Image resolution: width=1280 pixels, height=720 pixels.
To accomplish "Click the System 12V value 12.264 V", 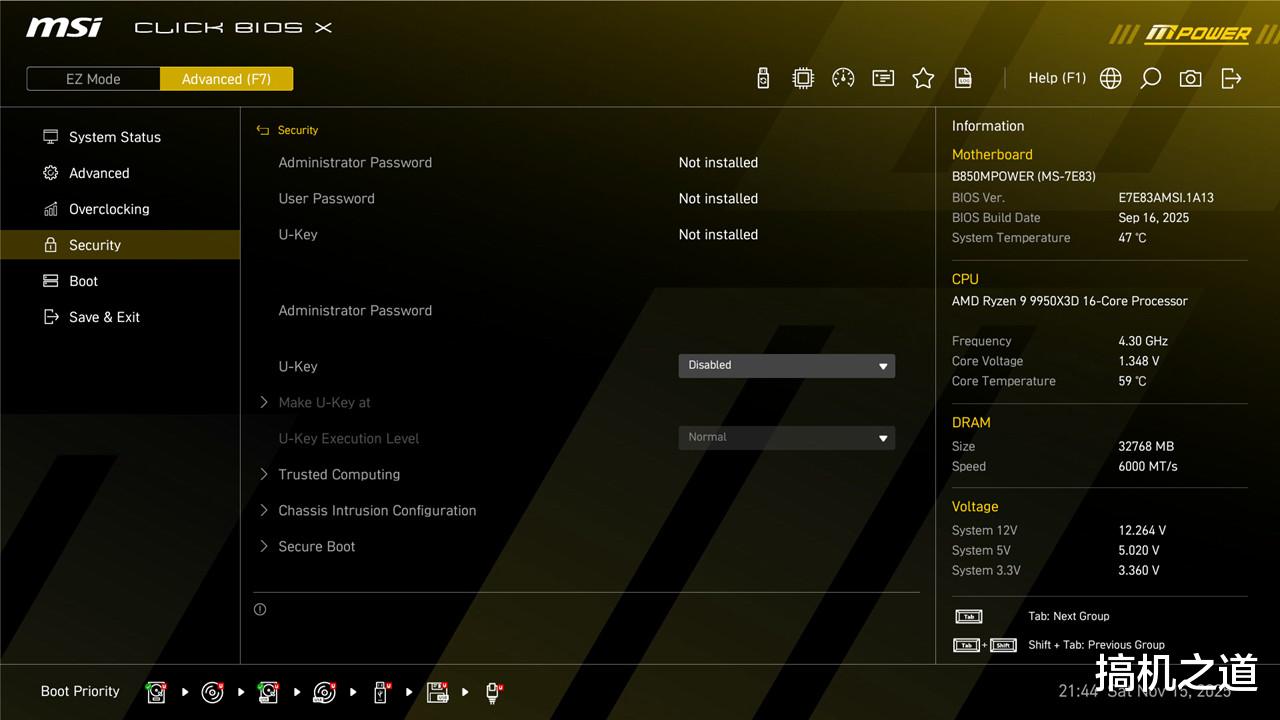I will [x=1142, y=530].
